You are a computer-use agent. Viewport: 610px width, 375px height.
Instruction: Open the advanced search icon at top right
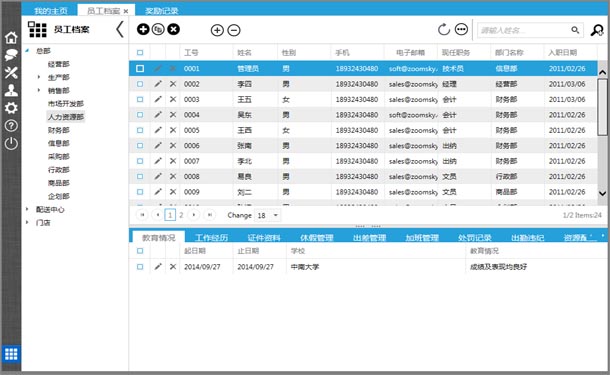(597, 30)
